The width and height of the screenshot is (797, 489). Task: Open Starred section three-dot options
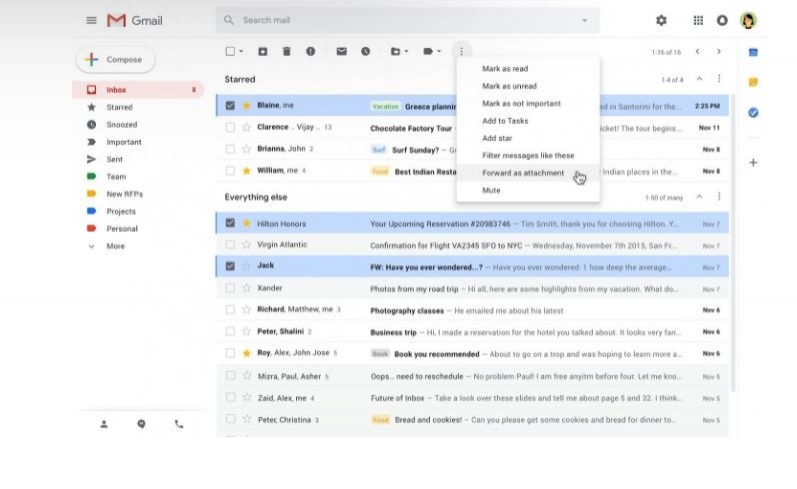click(x=719, y=79)
